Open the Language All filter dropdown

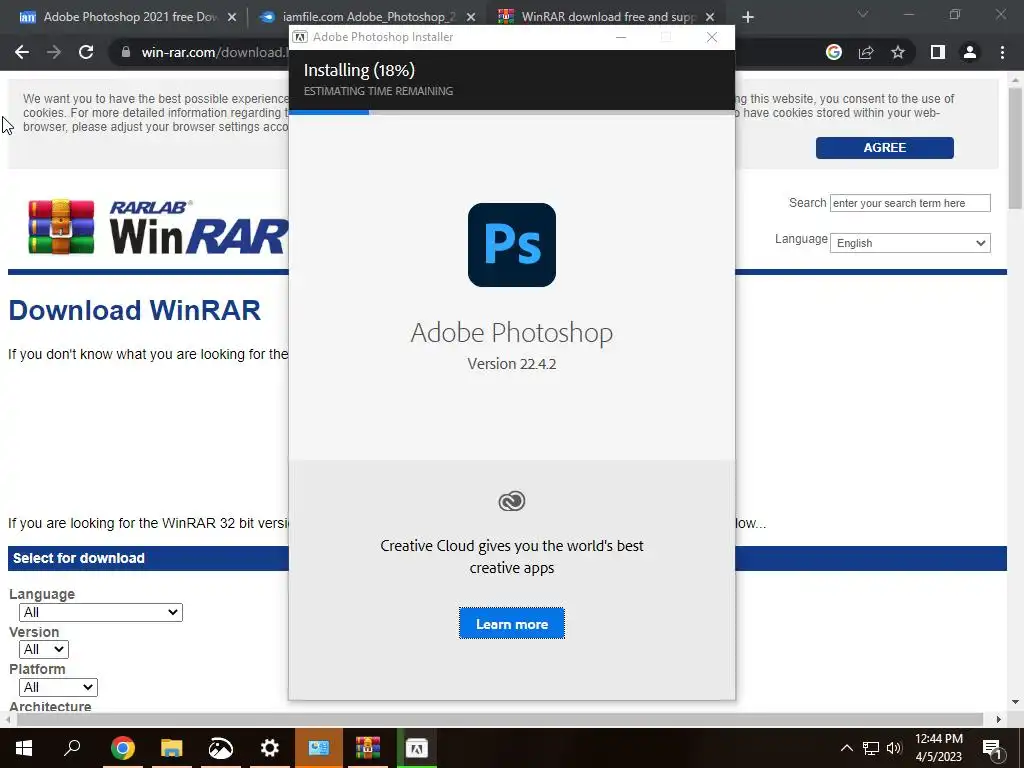(101, 612)
